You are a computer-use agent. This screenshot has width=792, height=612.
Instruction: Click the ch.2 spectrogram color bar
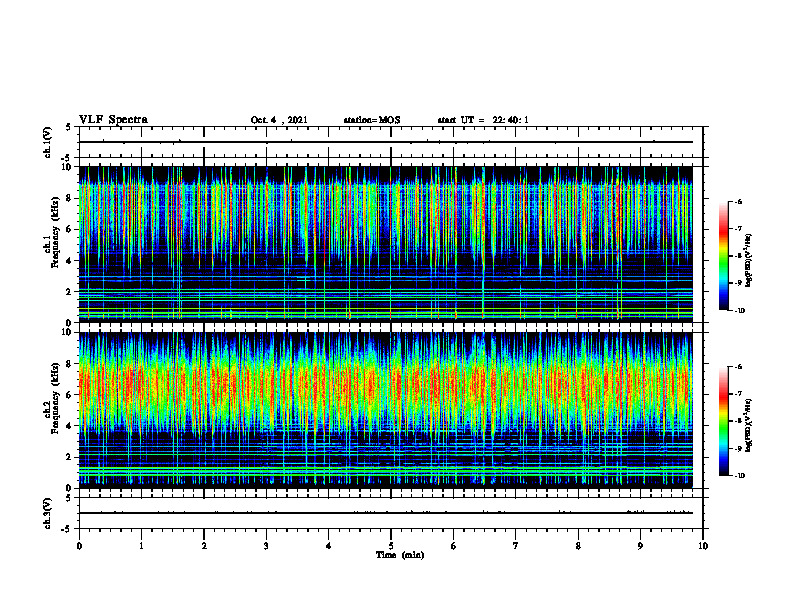pos(723,421)
